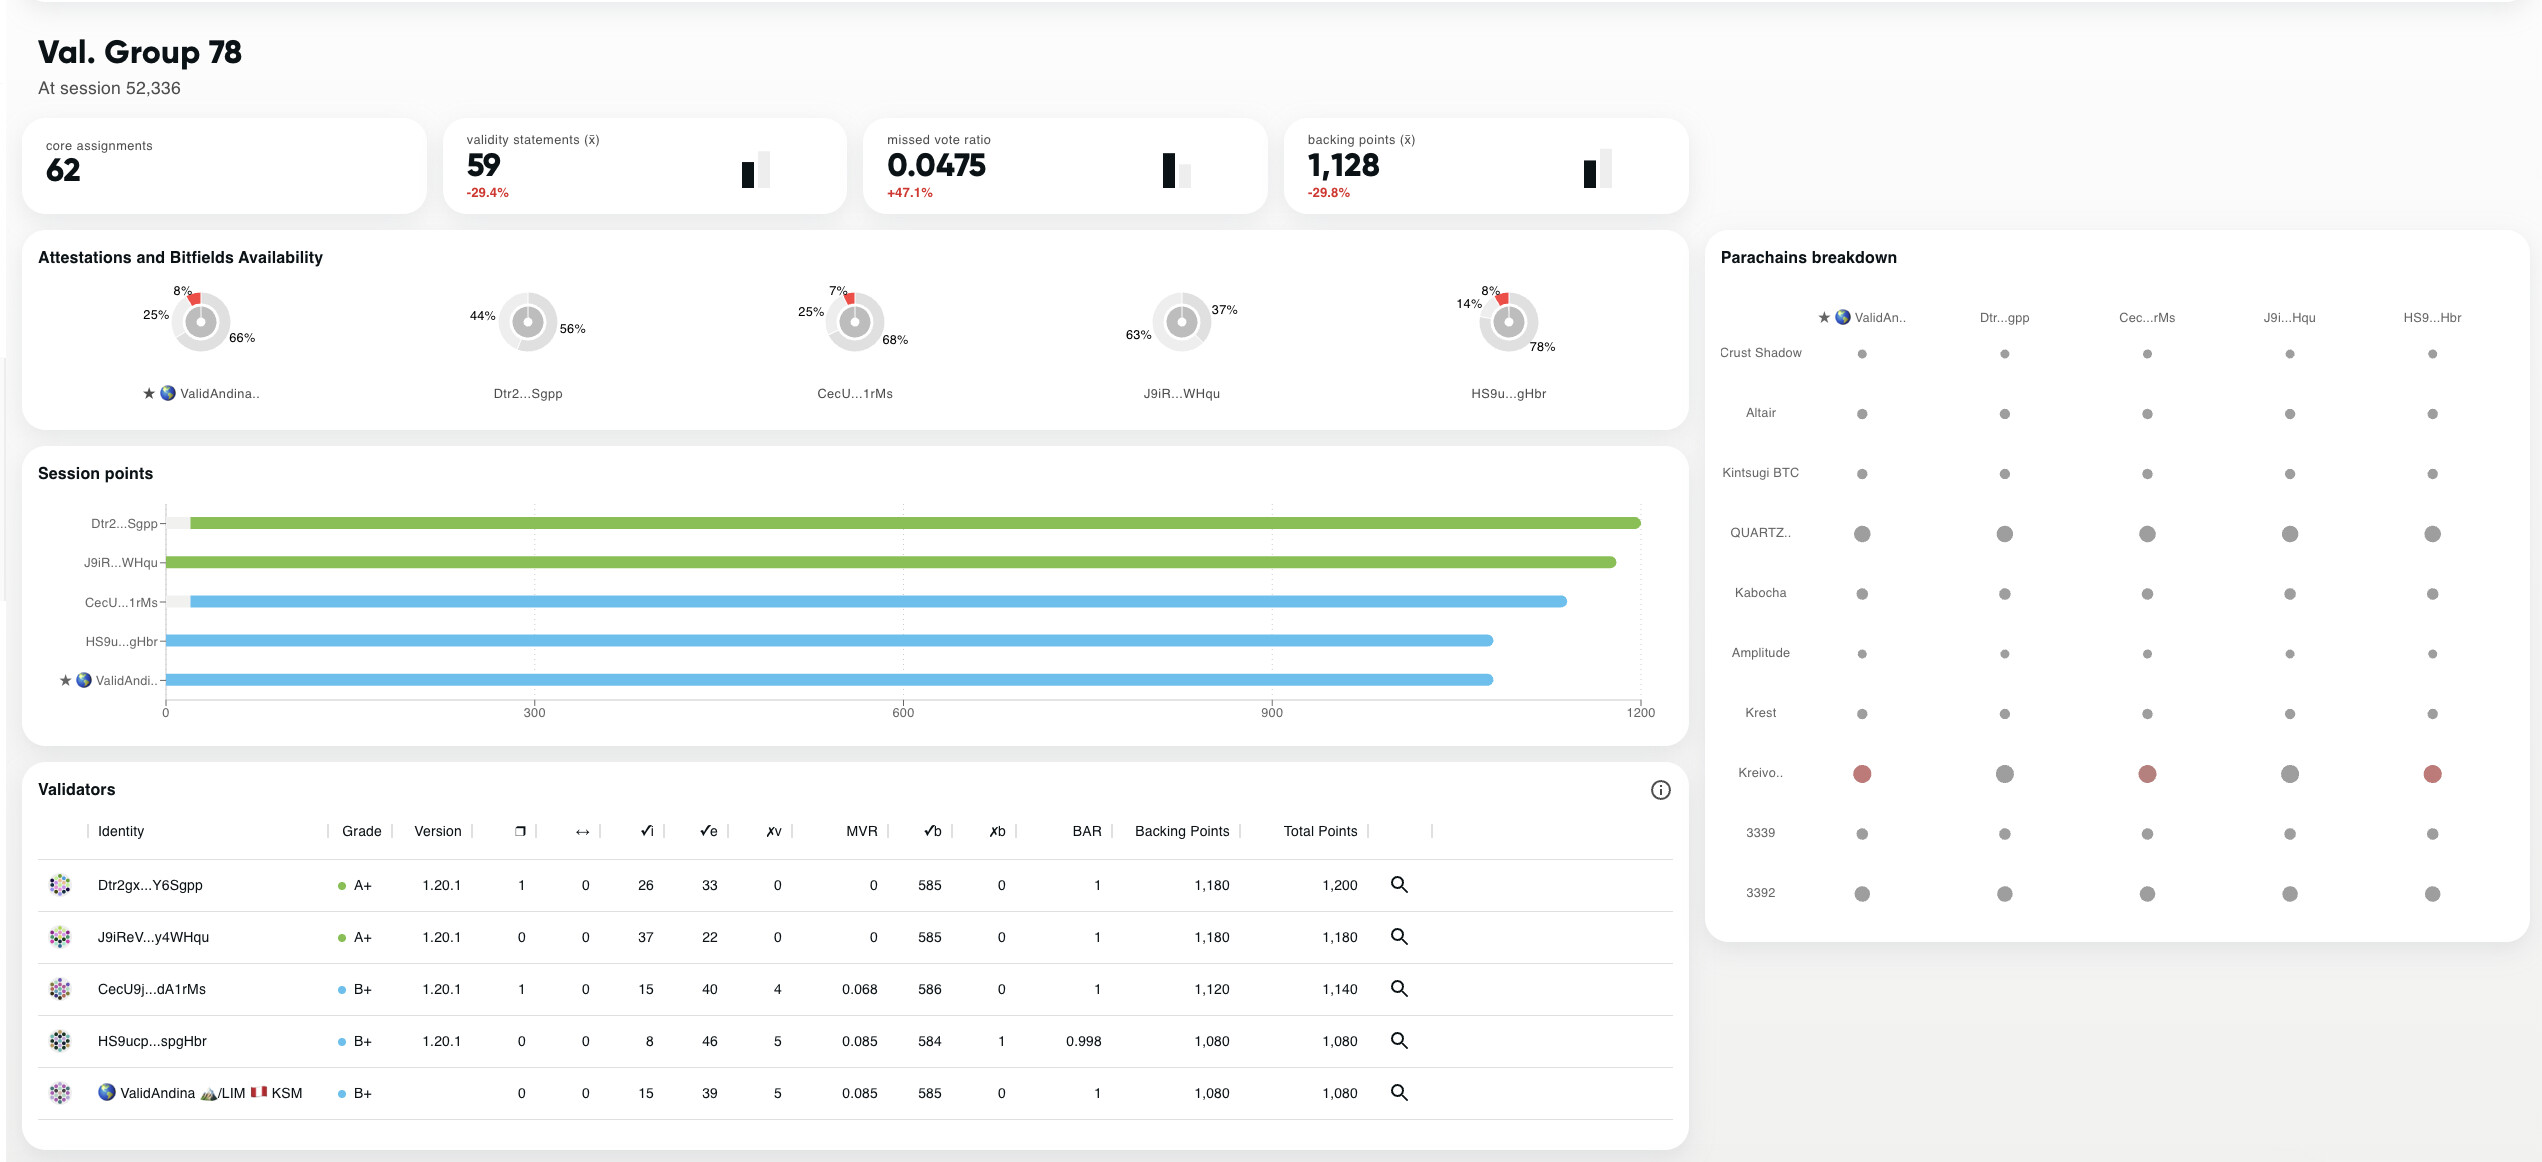This screenshot has height=1162, width=2542.
Task: Click the Validators info circle icon
Action: coord(1660,790)
